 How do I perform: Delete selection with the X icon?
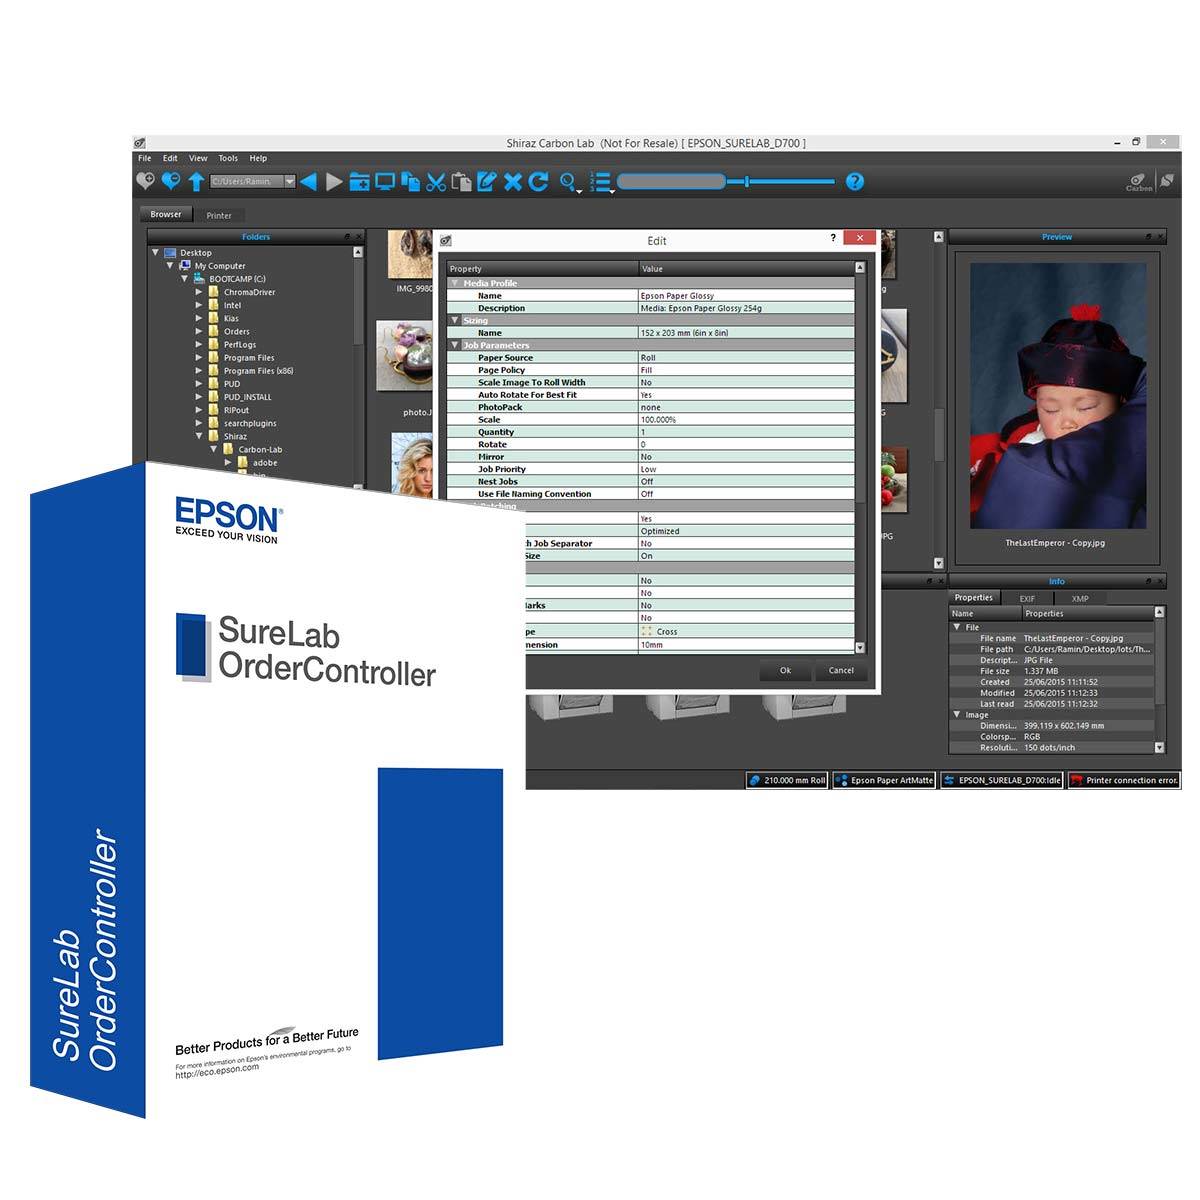tap(513, 181)
